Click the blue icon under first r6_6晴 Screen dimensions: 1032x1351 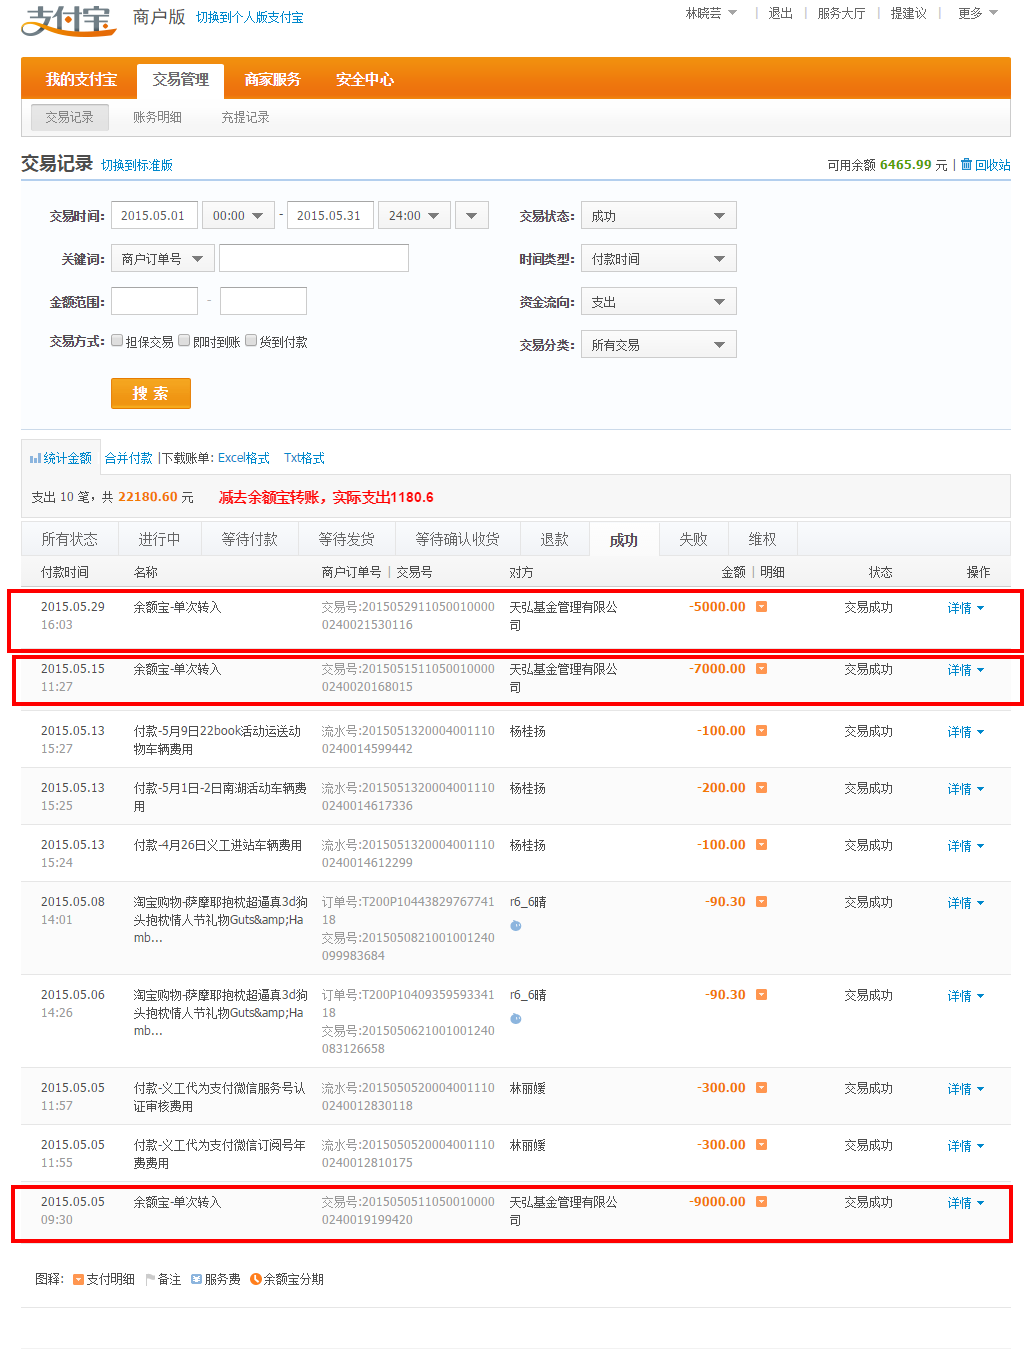click(516, 926)
